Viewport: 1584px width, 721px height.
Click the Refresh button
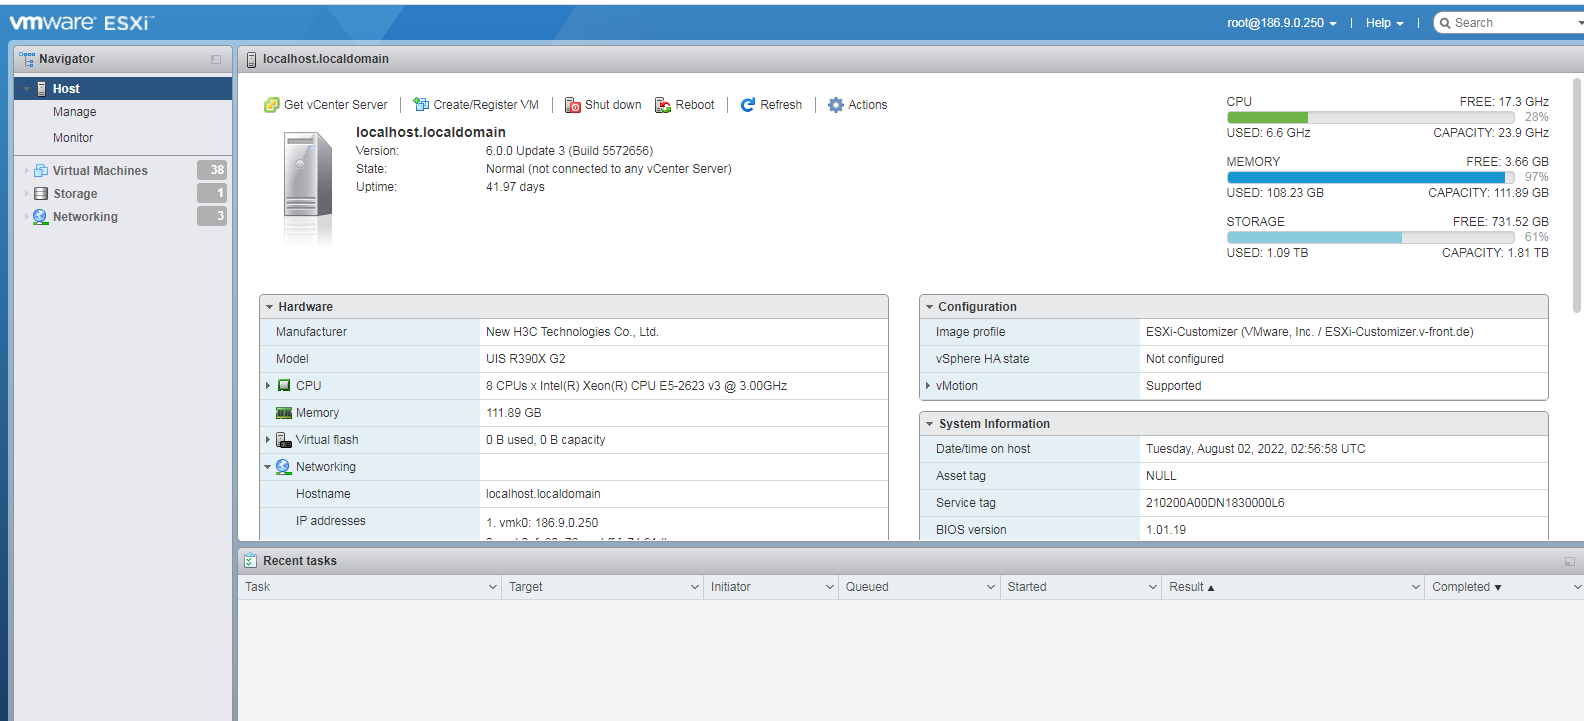(771, 105)
